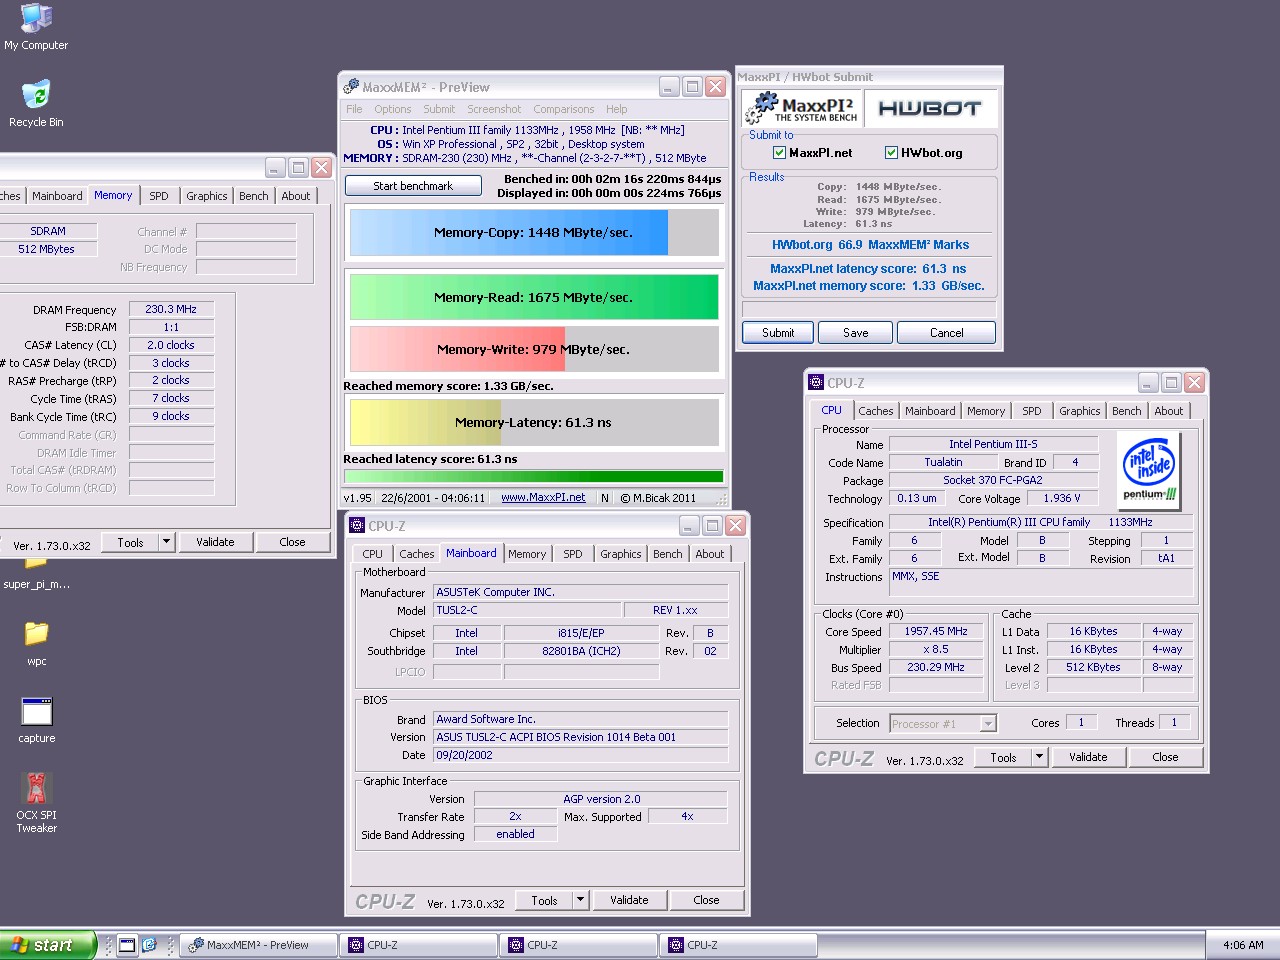This screenshot has width=1280, height=960.
Task: Open Tools dropdown arrow in Mainboard CPU-Z window
Action: [581, 900]
